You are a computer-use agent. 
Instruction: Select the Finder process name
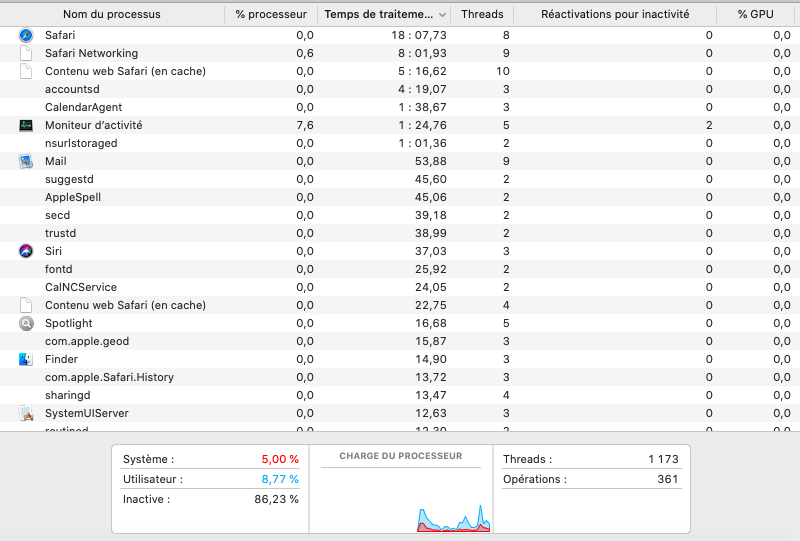tap(62, 359)
